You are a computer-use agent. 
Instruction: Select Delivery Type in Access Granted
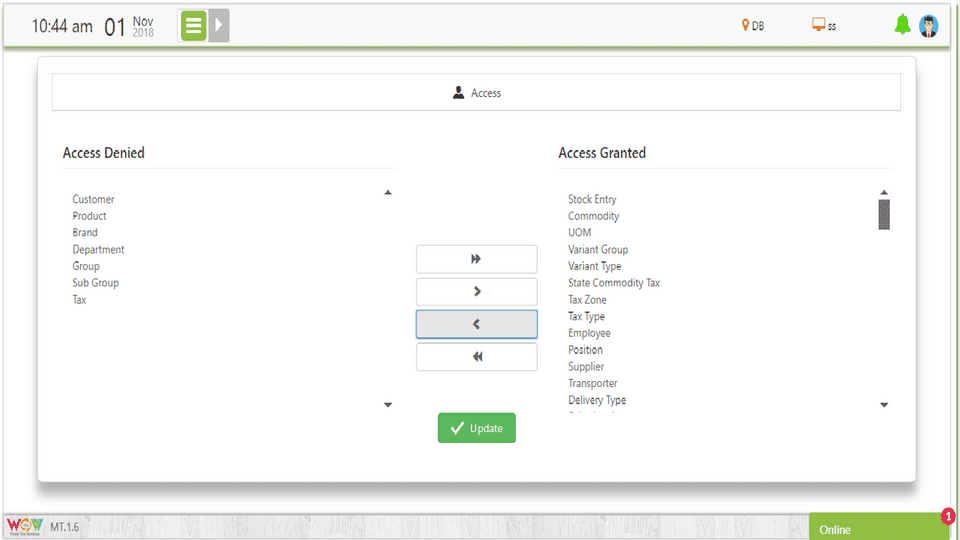click(597, 400)
